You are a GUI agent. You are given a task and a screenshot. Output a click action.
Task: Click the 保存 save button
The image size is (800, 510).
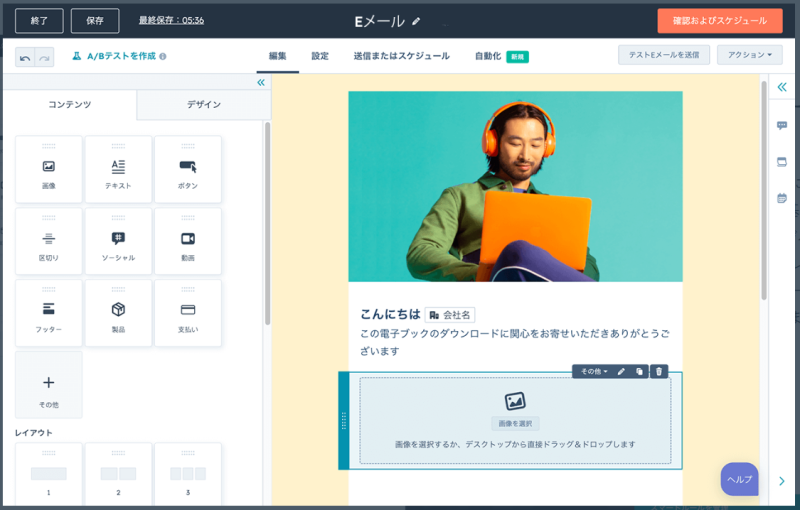coord(95,21)
